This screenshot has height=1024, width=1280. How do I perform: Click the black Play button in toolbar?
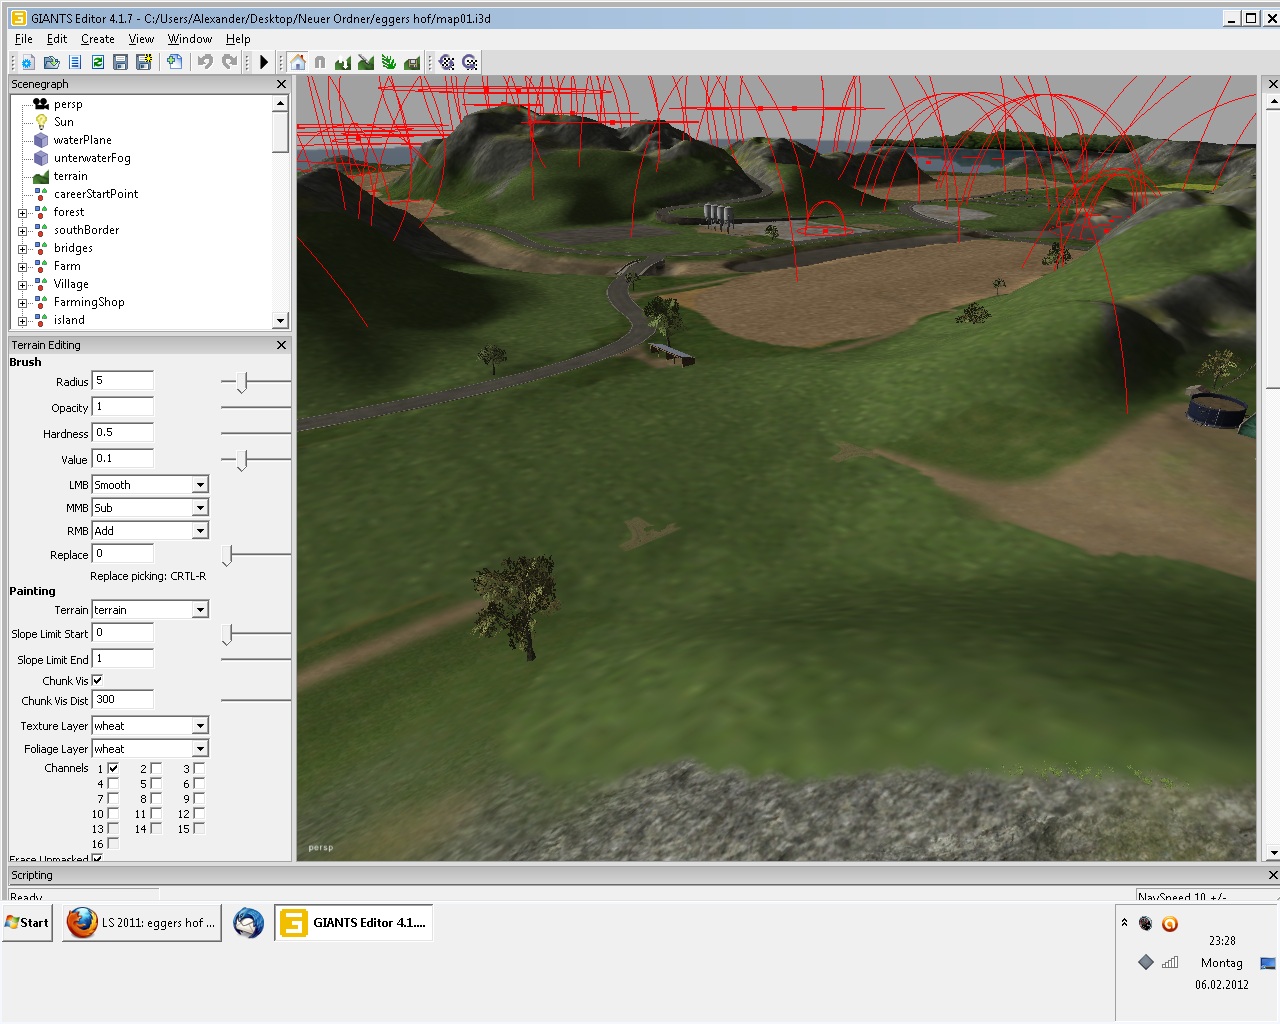point(264,62)
